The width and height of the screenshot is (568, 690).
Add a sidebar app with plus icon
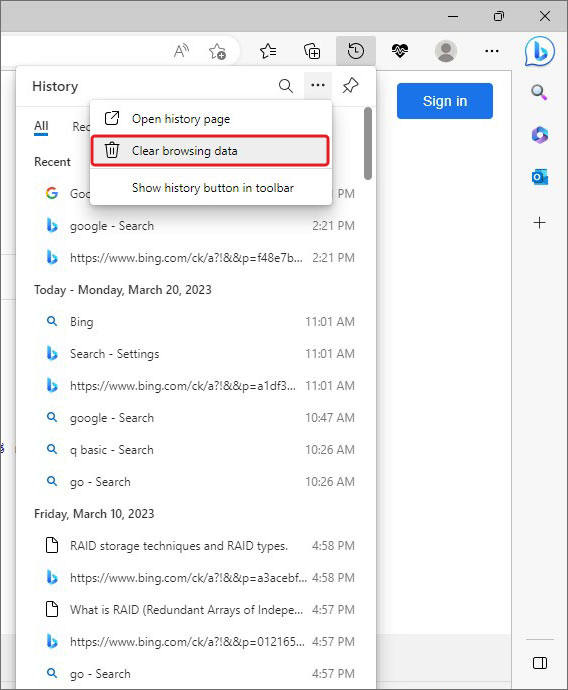[539, 223]
